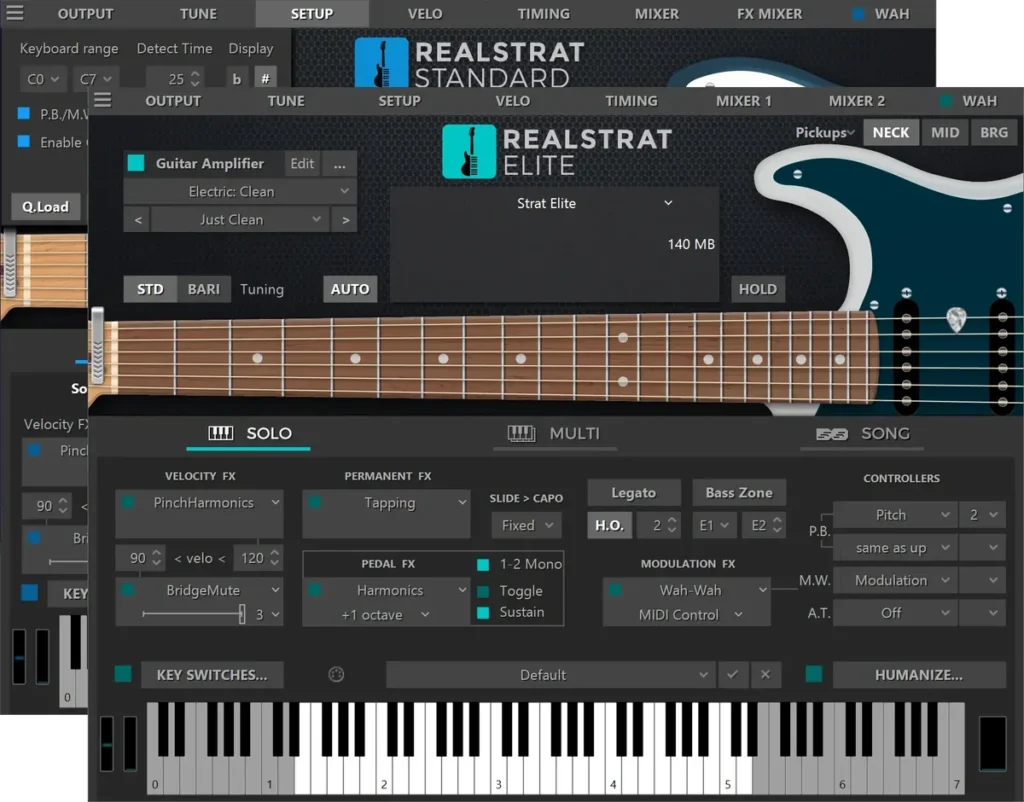Click the KEY SWITCHES... button
The width and height of the screenshot is (1024, 802).
coord(212,675)
